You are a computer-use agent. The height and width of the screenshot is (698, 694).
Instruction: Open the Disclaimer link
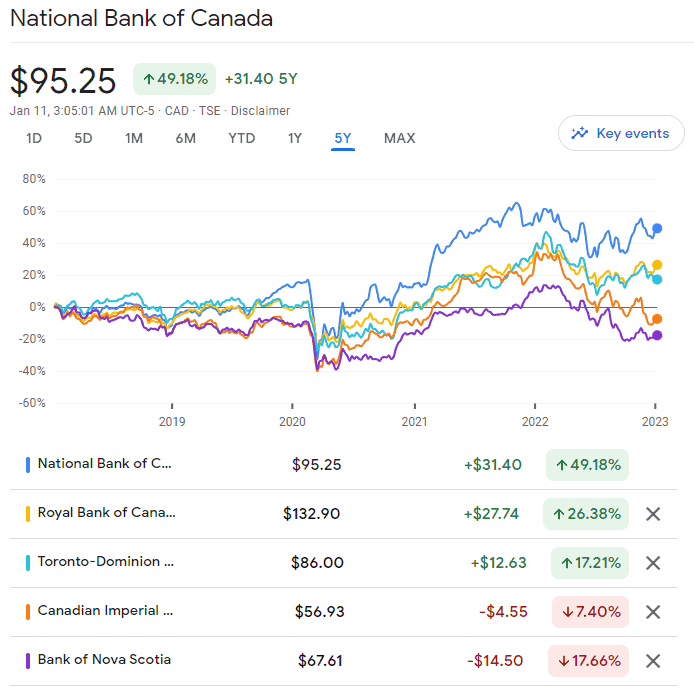pos(261,111)
